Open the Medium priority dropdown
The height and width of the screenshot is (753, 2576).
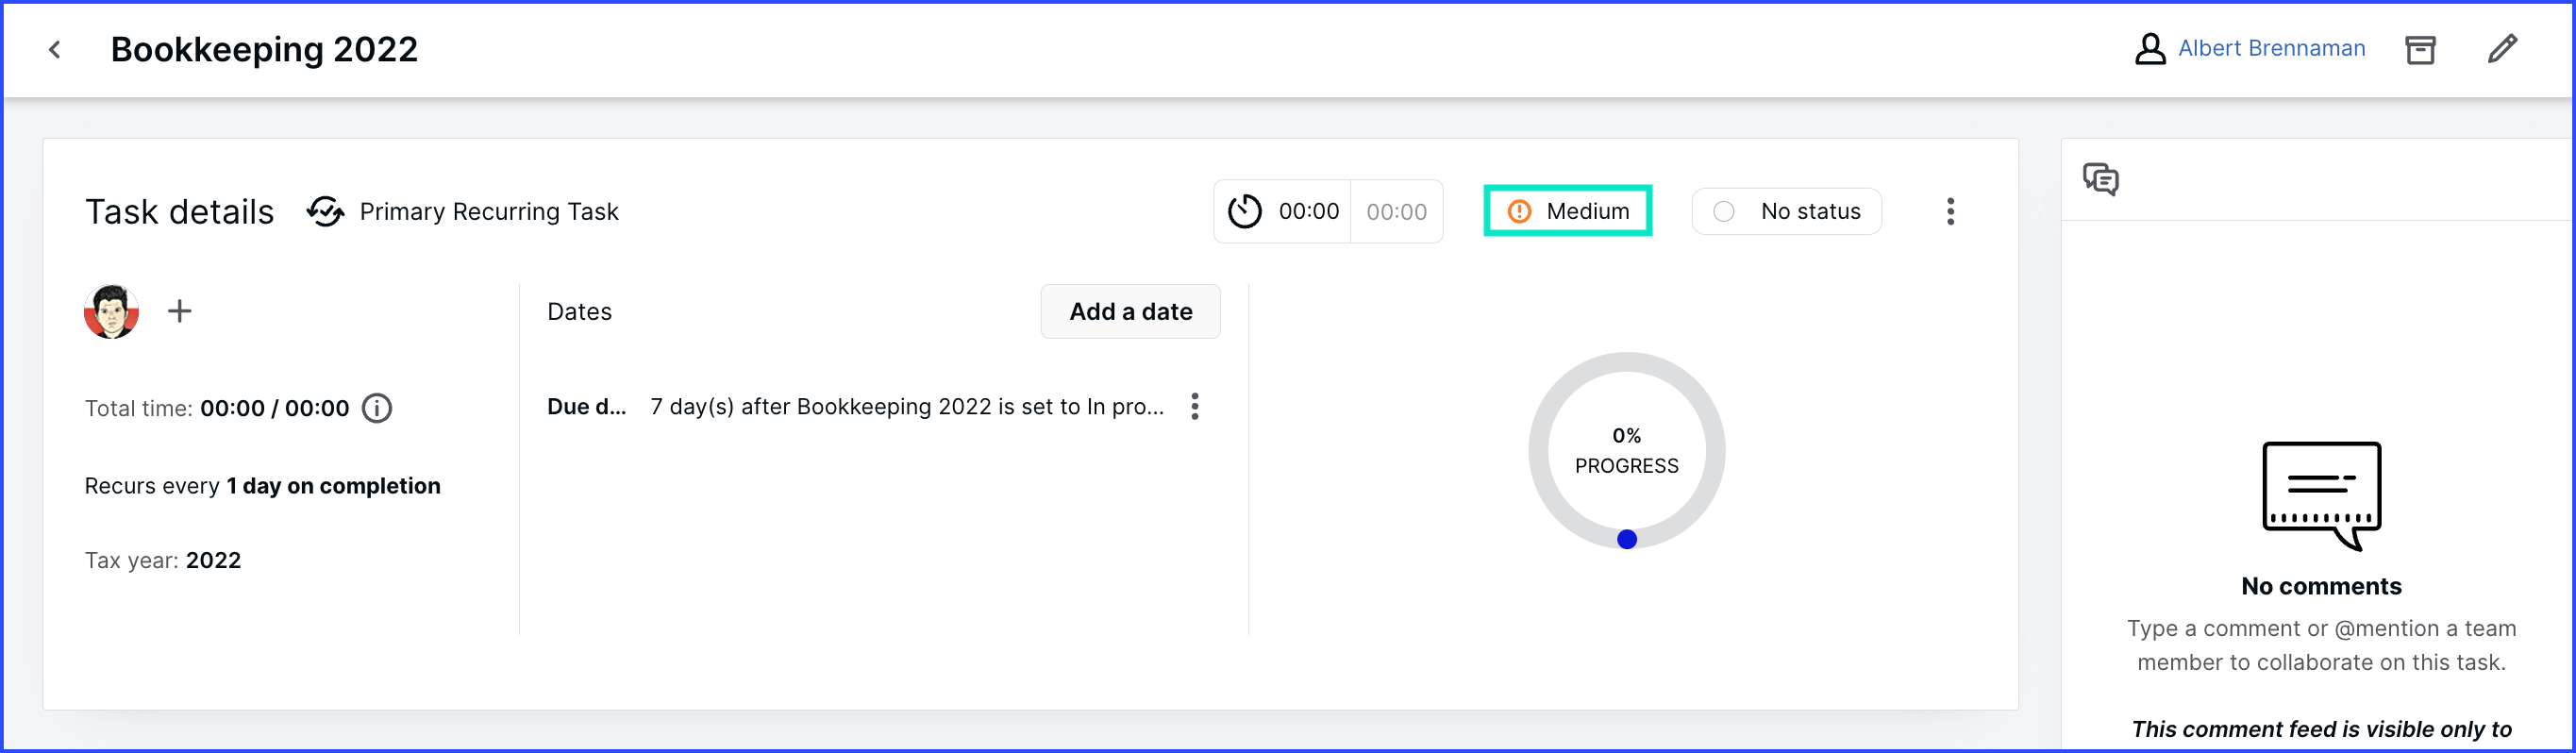[x=1568, y=211]
